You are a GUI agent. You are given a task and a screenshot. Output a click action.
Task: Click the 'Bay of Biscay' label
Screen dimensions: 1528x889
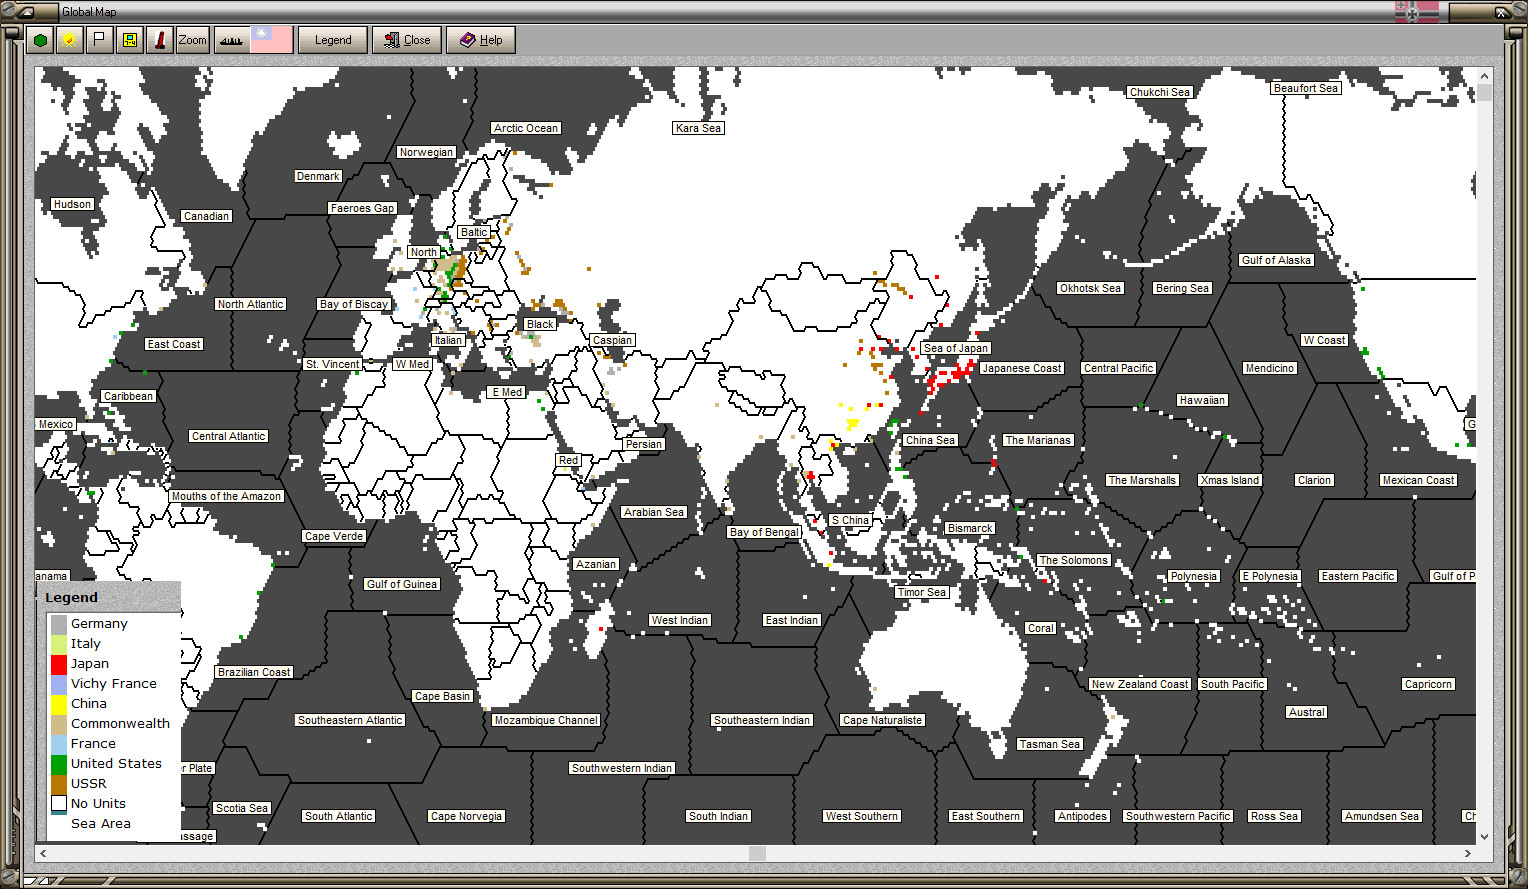(x=354, y=304)
